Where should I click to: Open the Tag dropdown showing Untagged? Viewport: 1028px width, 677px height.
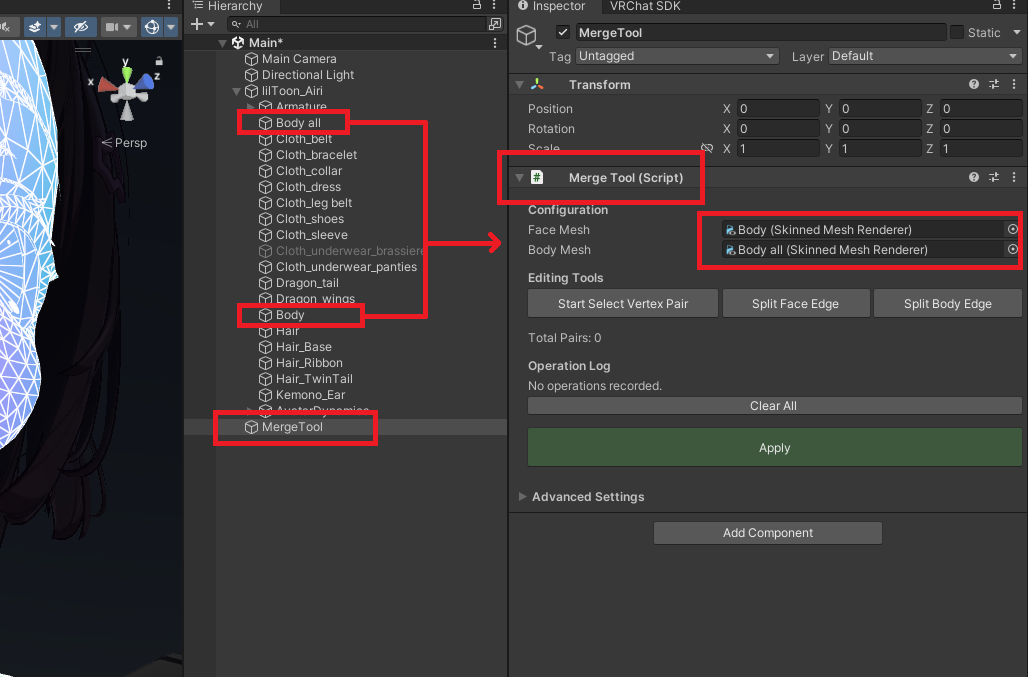tap(676, 56)
